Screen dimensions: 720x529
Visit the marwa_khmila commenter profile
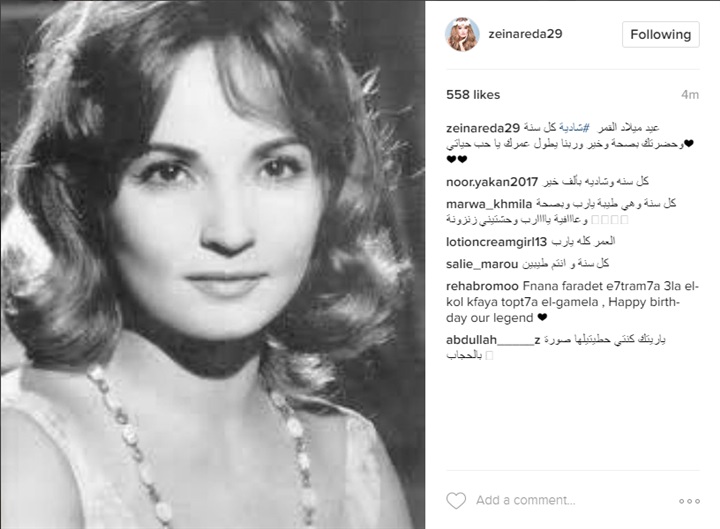(x=489, y=204)
